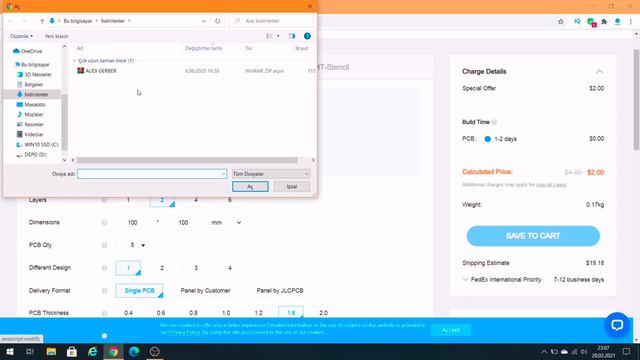The image size is (640, 360).
Task: Click Yeni klasör button
Action: point(56,36)
